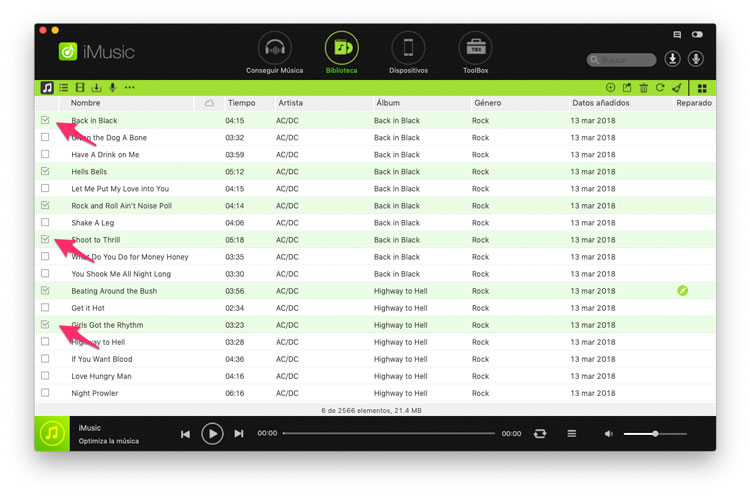Open the Conseguir Música headphones section
Screen dimensions: 750x496
275,53
